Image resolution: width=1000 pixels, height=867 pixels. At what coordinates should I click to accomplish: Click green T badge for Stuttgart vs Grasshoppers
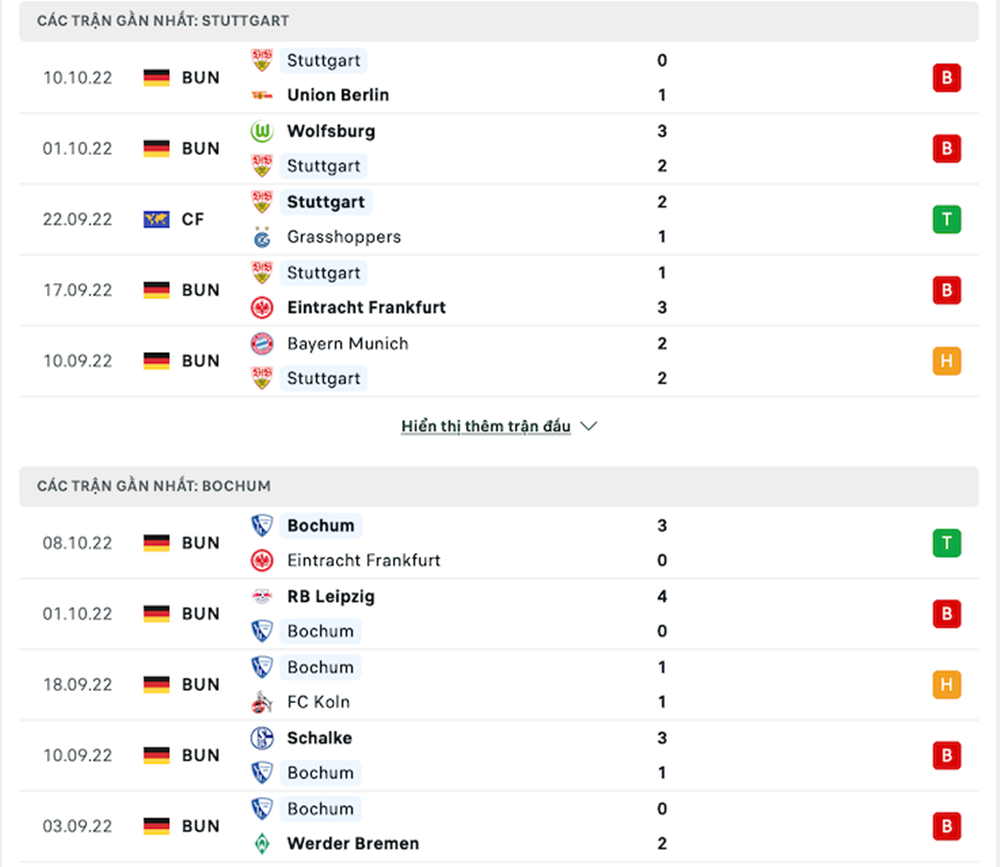tap(946, 219)
